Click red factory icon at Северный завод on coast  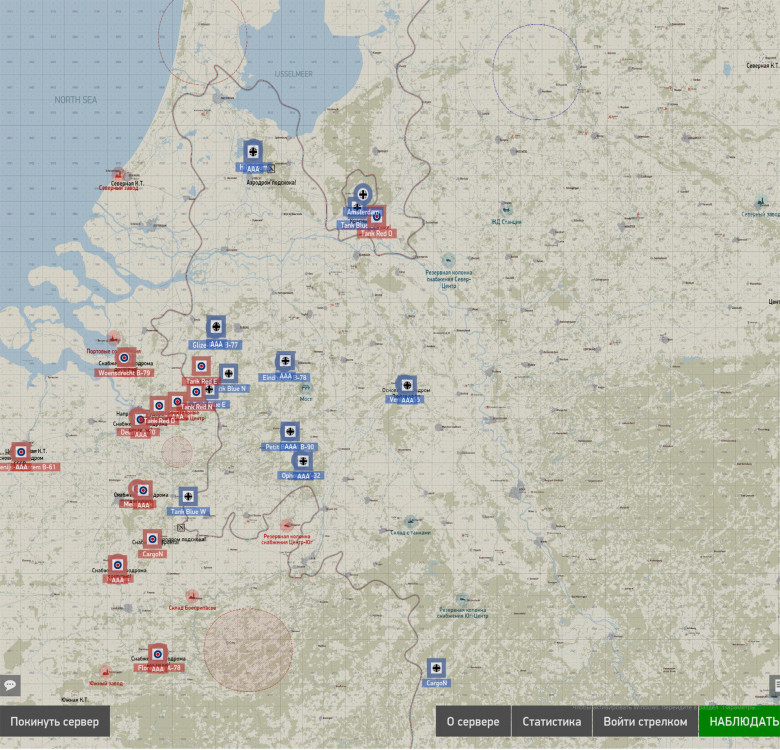(118, 175)
